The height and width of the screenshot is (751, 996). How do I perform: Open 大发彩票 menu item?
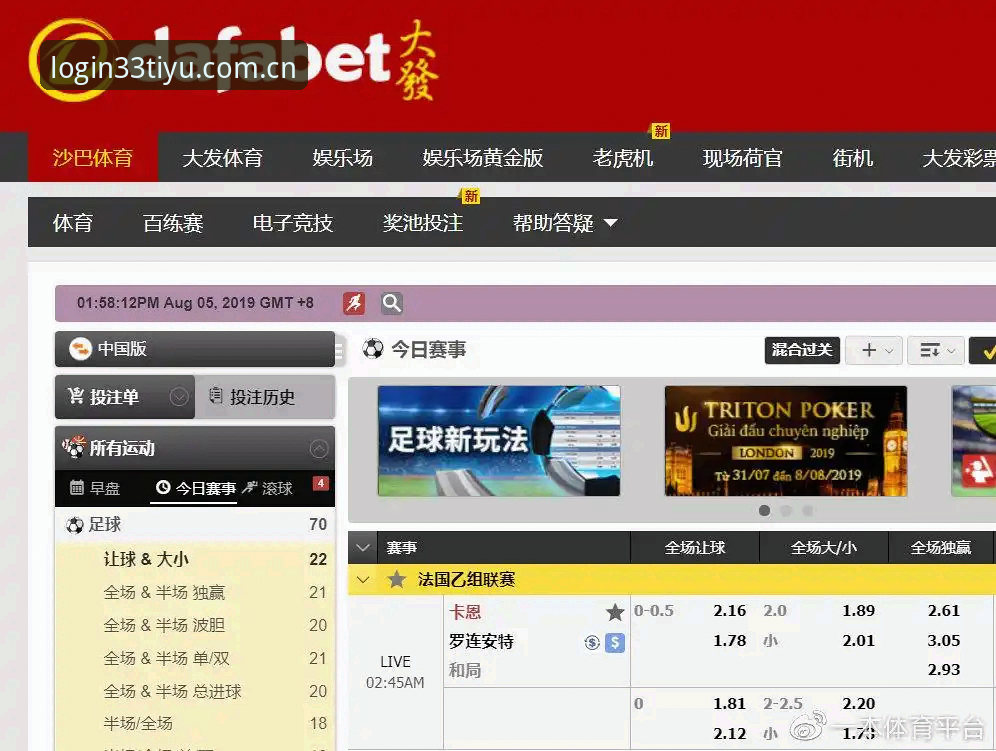(x=959, y=158)
